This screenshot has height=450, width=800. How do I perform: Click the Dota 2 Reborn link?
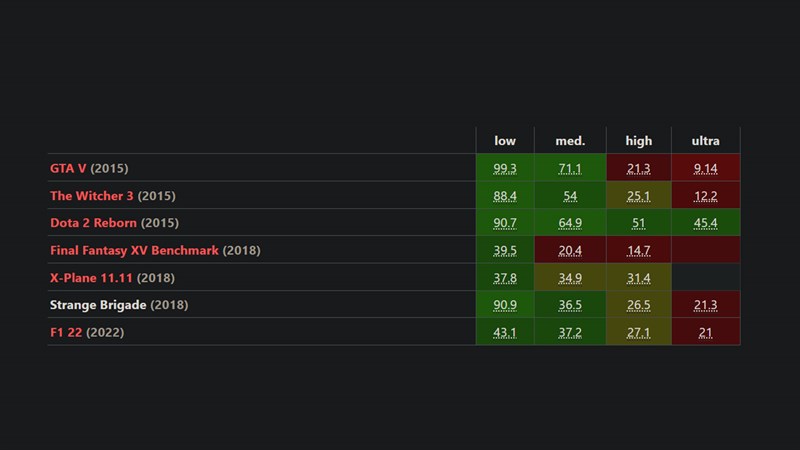pyautogui.click(x=94, y=223)
